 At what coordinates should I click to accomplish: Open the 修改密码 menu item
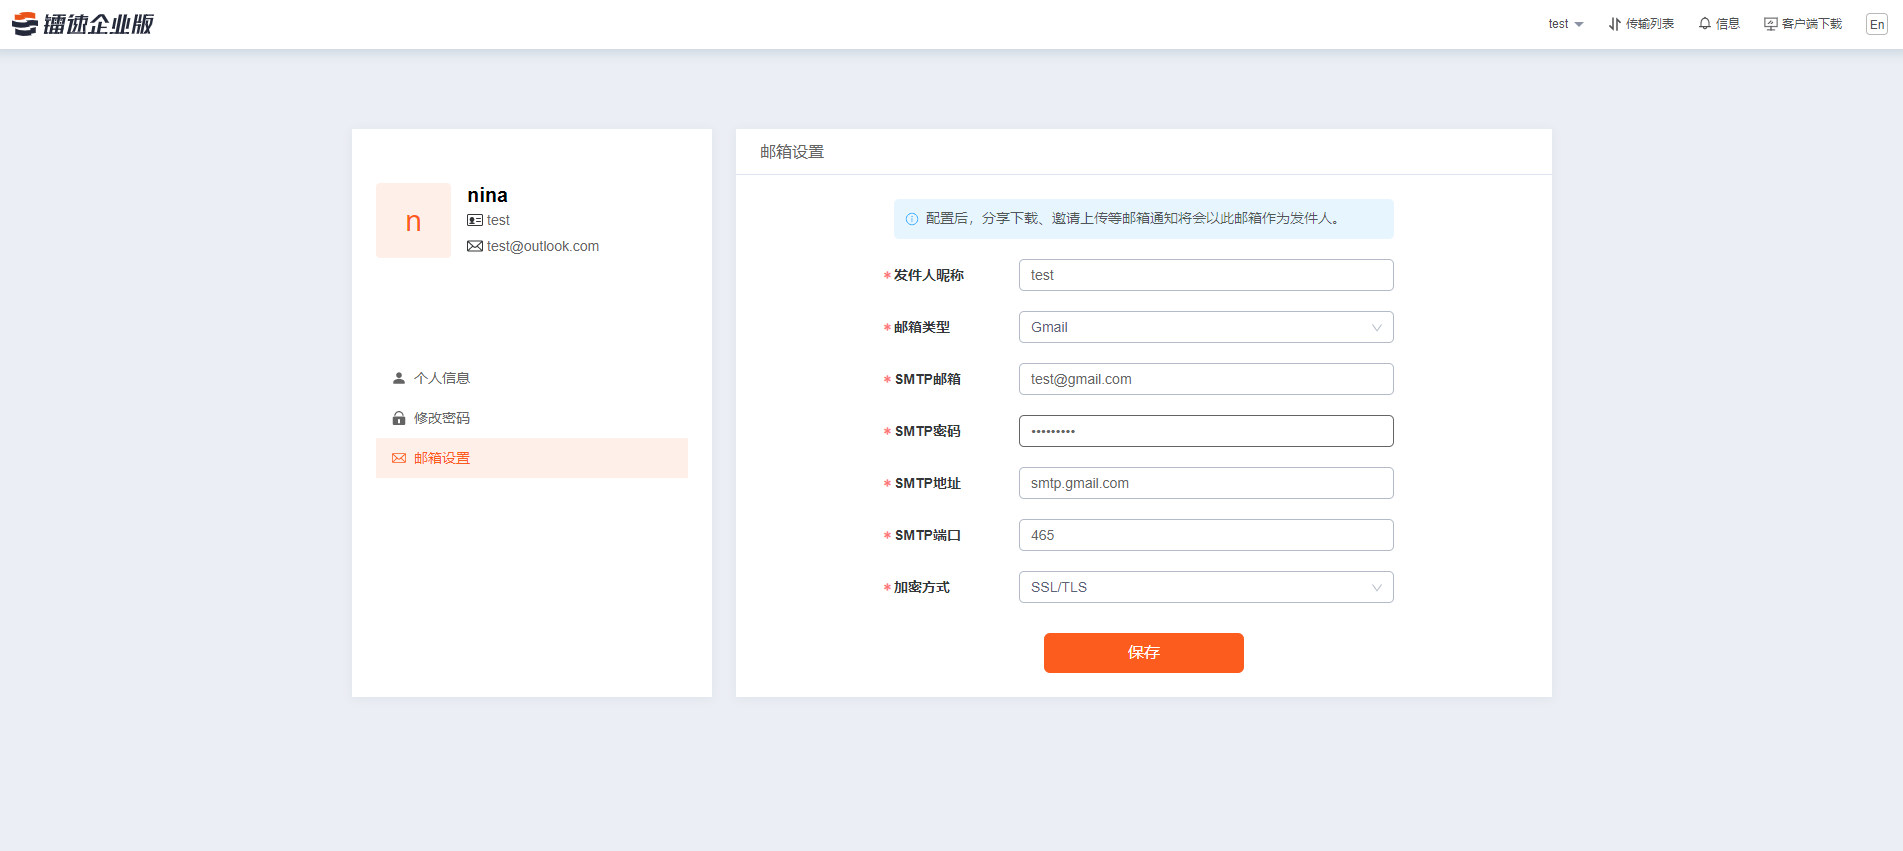pos(442,418)
